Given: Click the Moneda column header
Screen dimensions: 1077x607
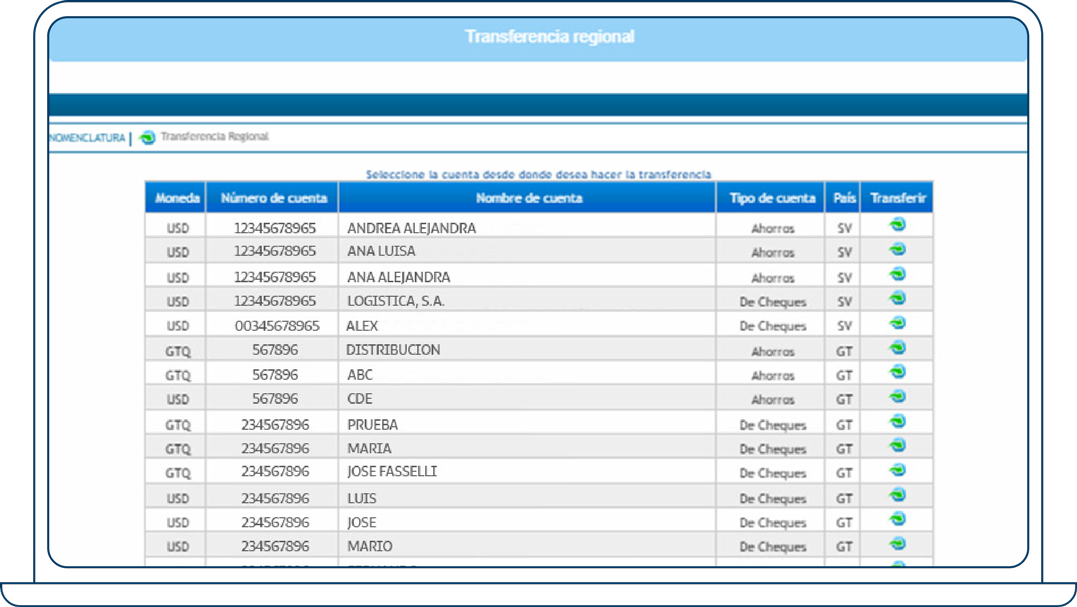Looking at the screenshot, I should 177,198.
